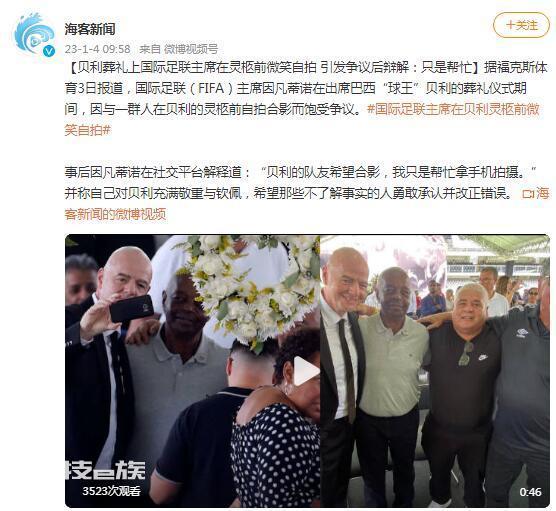Click the 技e族 watermark on video
This screenshot has width=556, height=511.
coord(105,470)
